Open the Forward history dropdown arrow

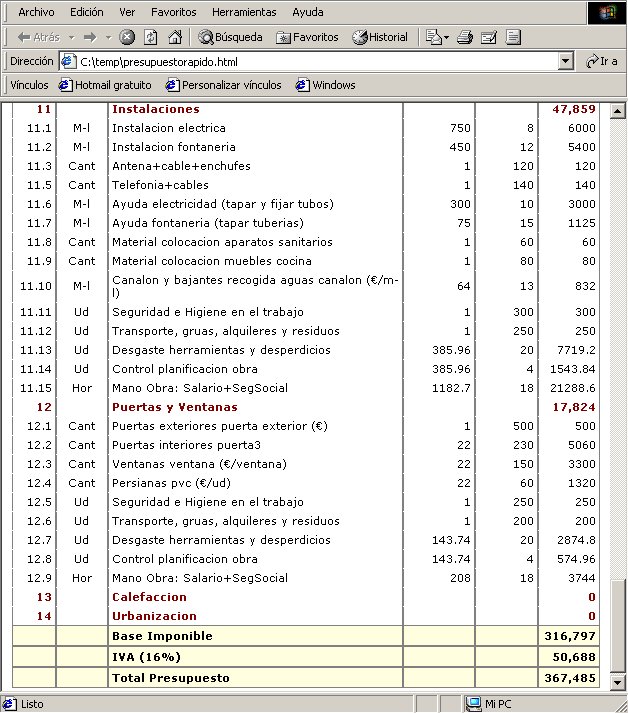click(108, 38)
